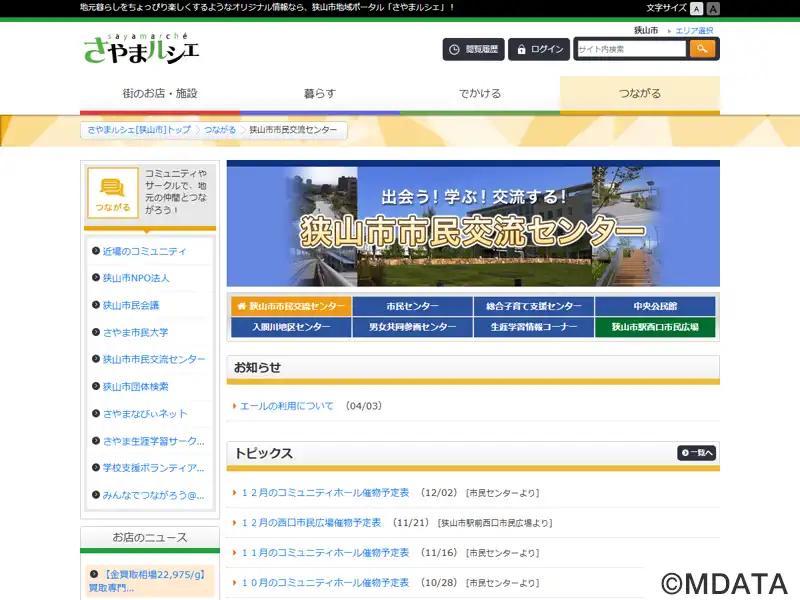Click 近場のコミュニティ in the sidebar
800x600 pixels.
(144, 251)
